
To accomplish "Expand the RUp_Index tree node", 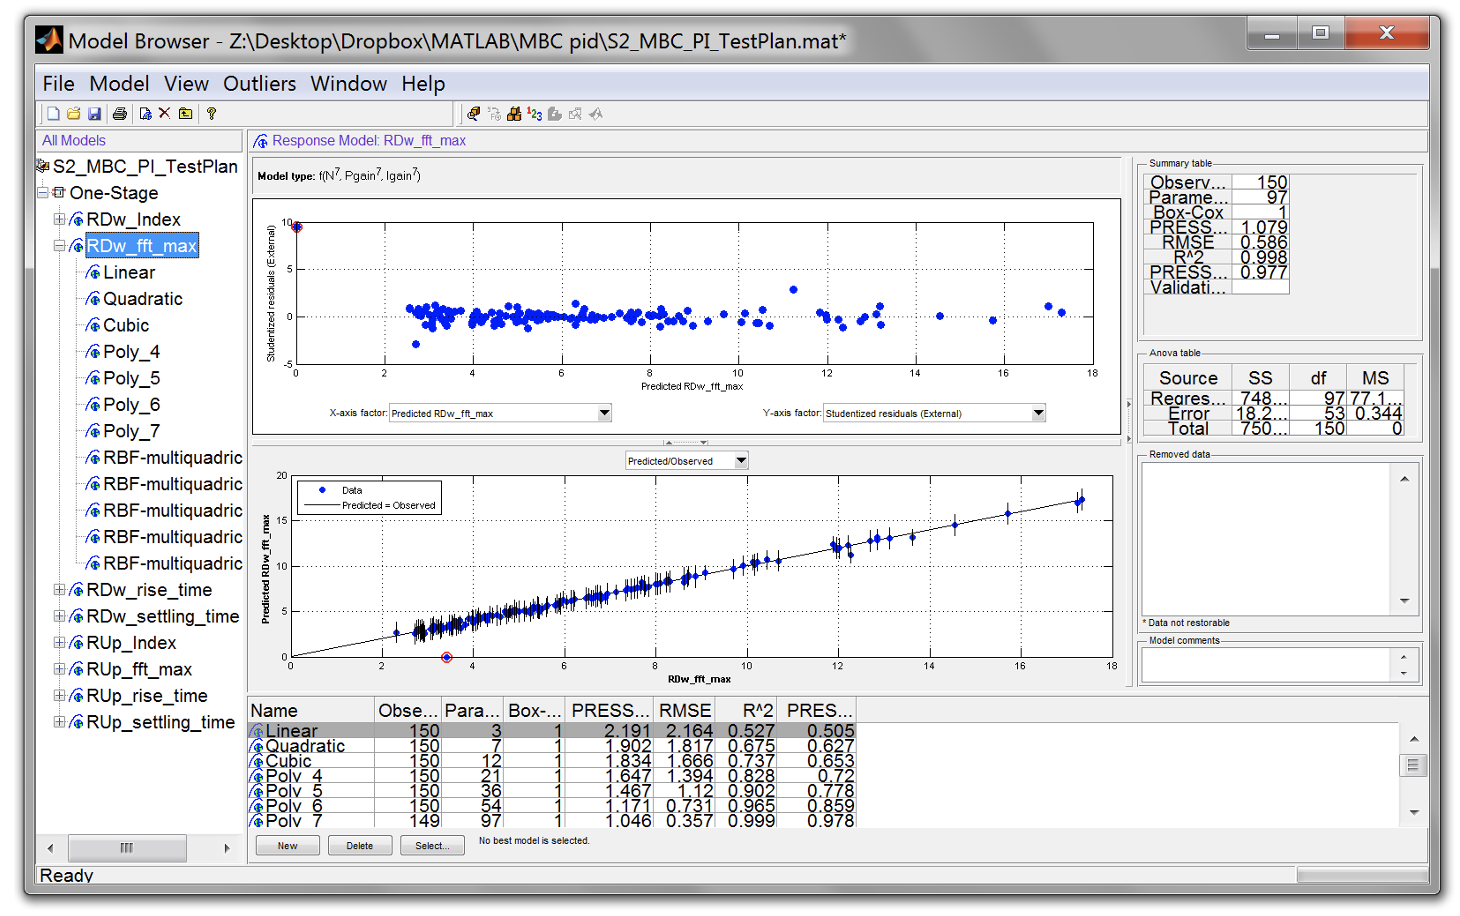I will pyautogui.click(x=59, y=643).
